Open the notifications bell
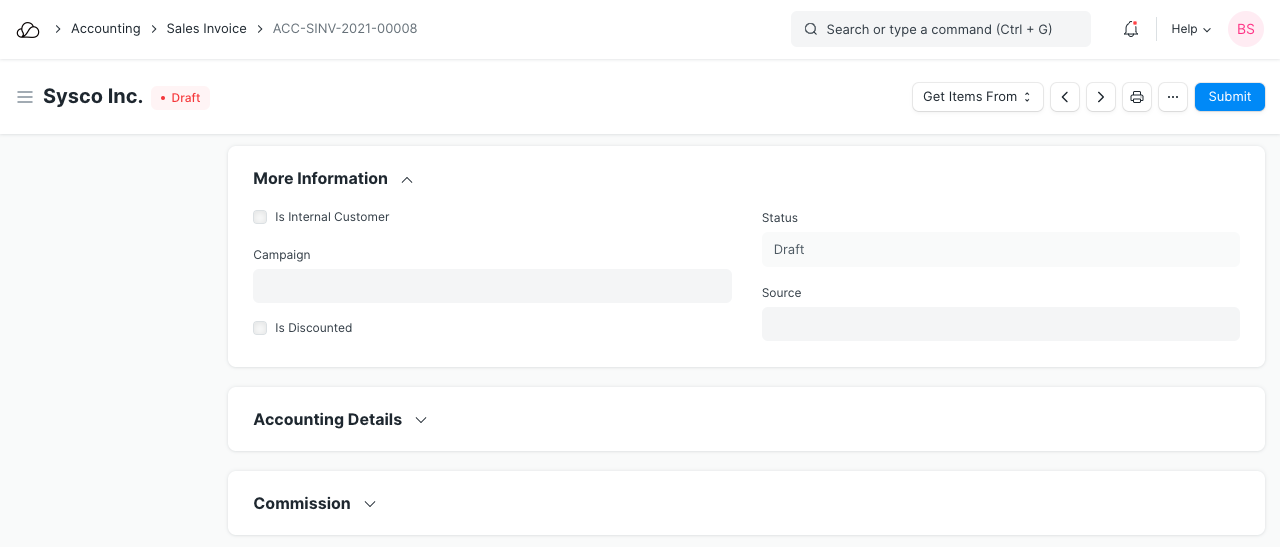Image resolution: width=1280 pixels, height=547 pixels. point(1131,30)
